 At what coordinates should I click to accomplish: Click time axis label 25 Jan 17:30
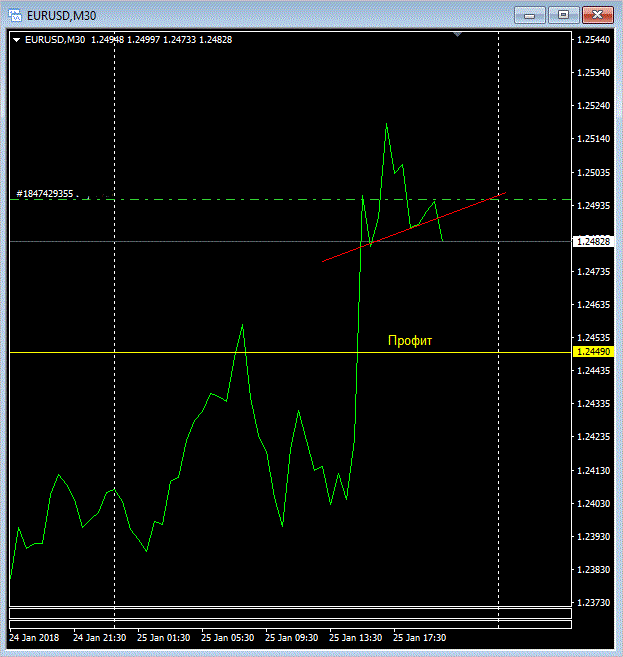click(420, 638)
